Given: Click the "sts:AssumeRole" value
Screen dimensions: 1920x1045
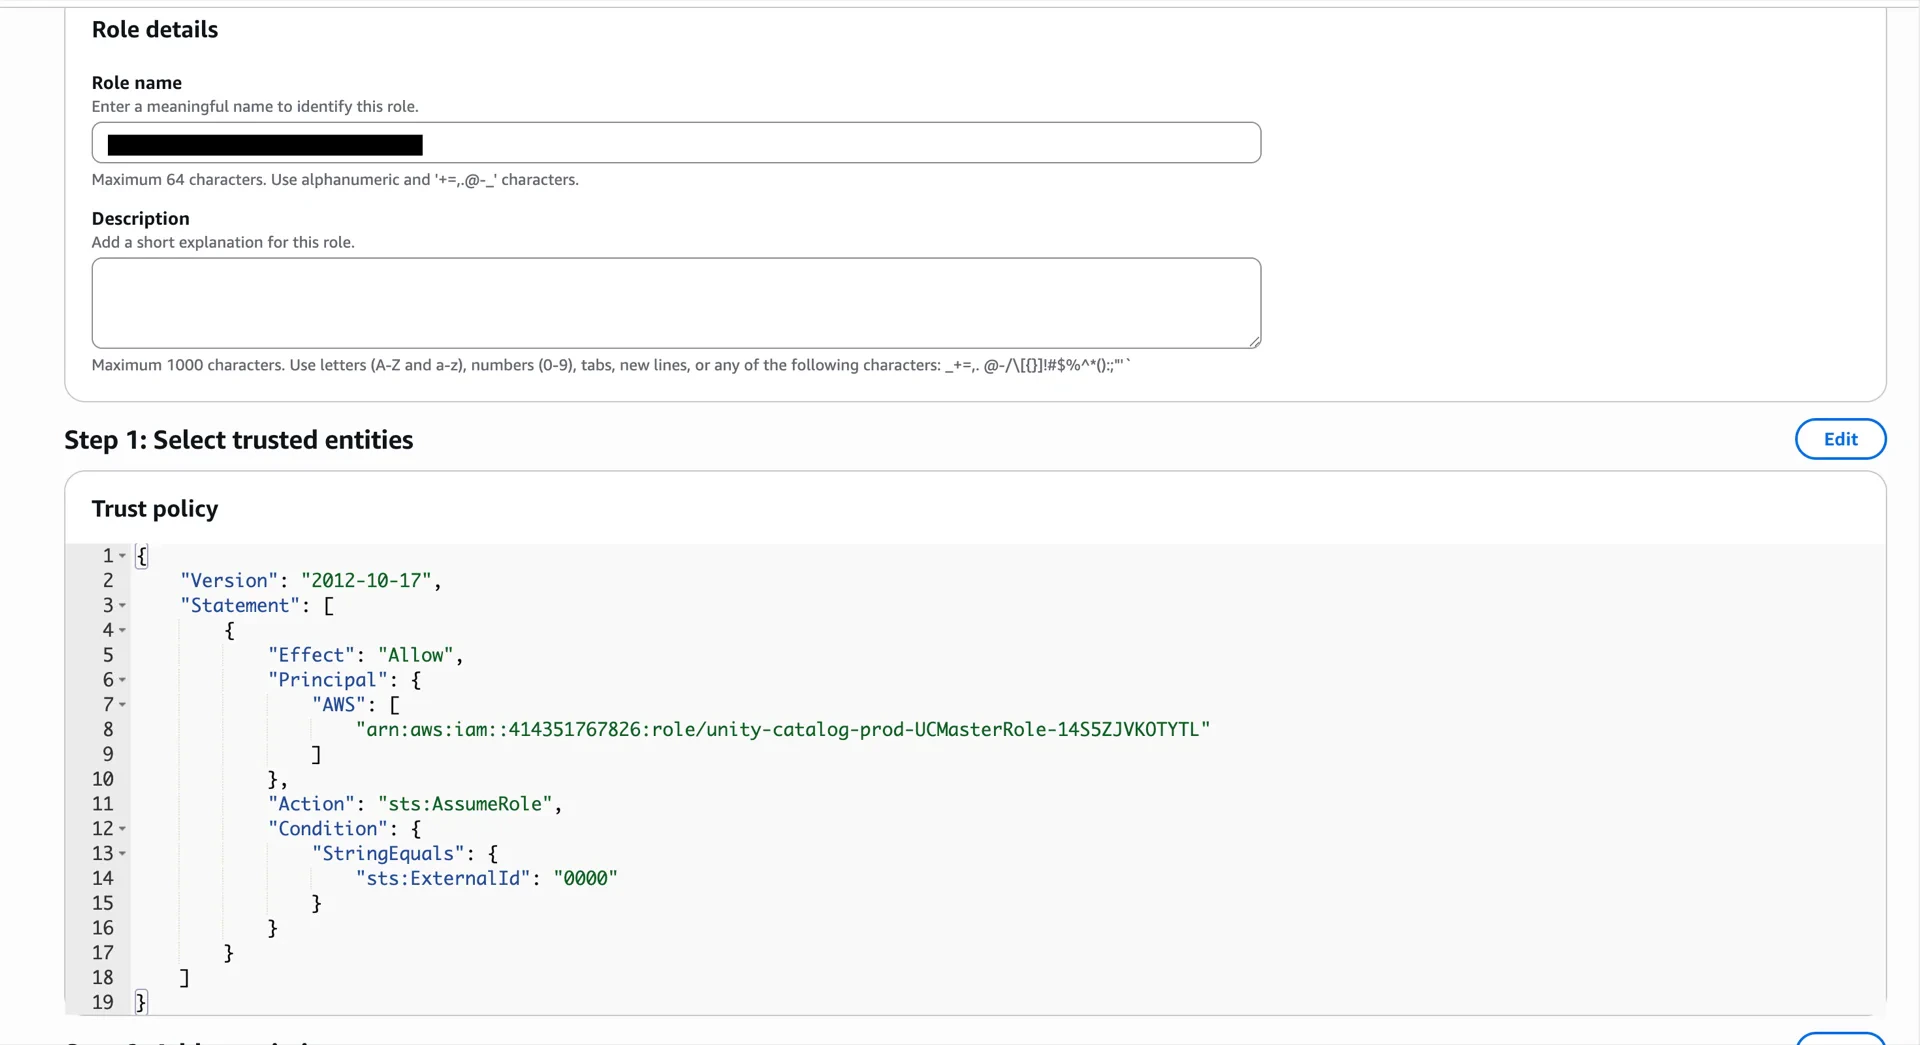Looking at the screenshot, I should [x=465, y=804].
